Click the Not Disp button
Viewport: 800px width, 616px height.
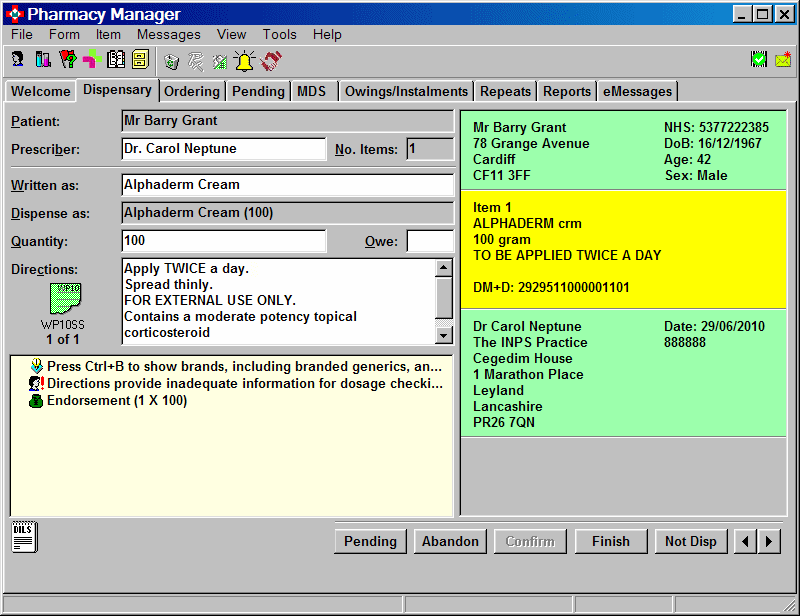point(690,541)
